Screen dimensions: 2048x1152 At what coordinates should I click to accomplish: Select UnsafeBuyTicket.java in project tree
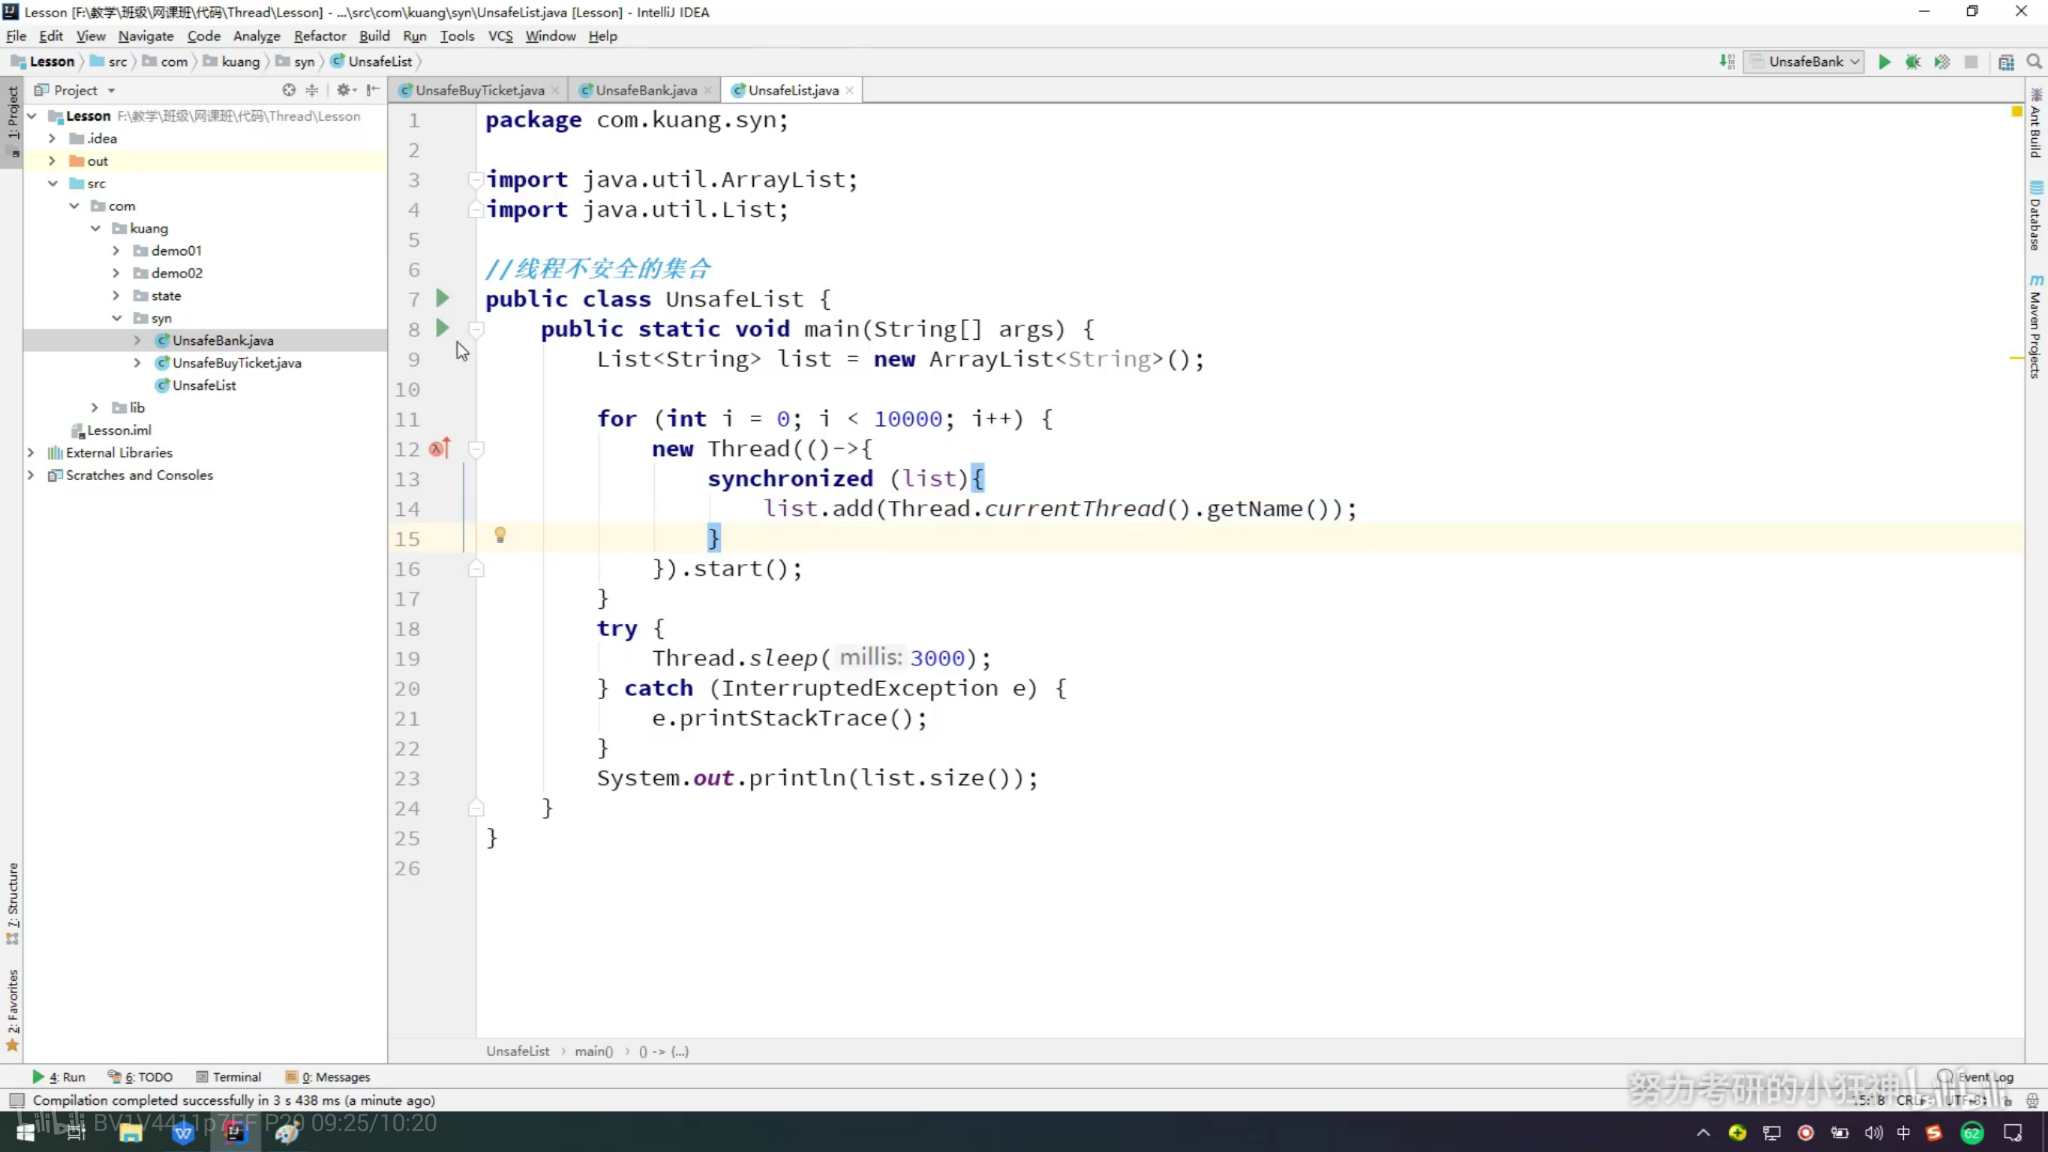(x=237, y=363)
